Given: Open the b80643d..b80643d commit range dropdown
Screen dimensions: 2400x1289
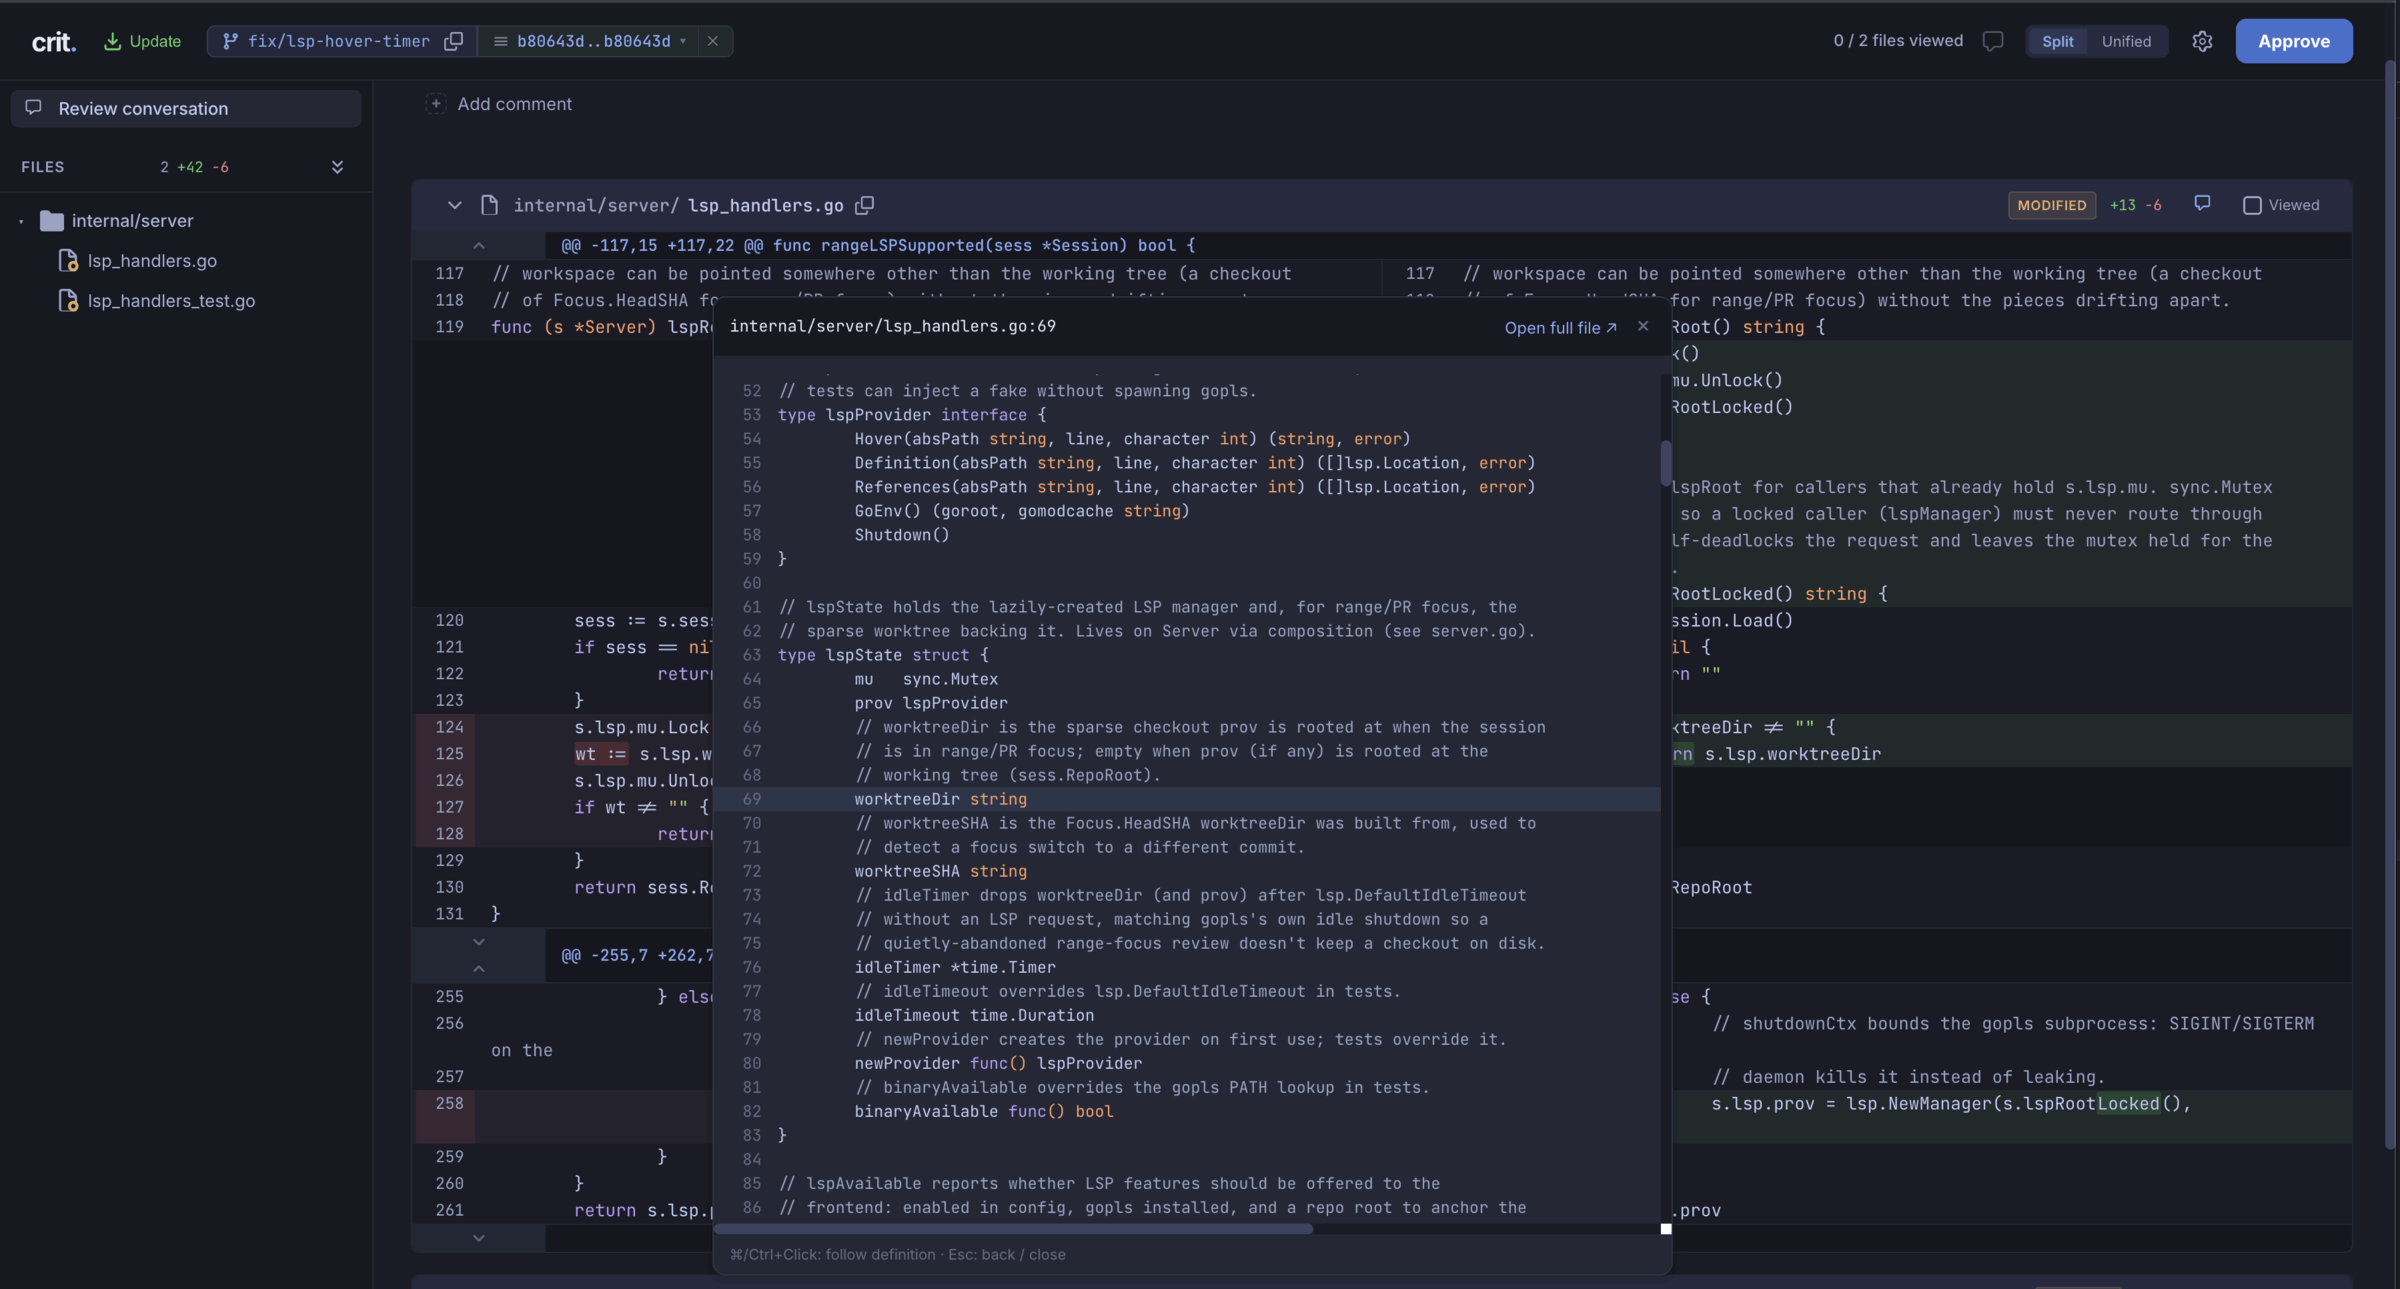Looking at the screenshot, I should click(x=594, y=41).
